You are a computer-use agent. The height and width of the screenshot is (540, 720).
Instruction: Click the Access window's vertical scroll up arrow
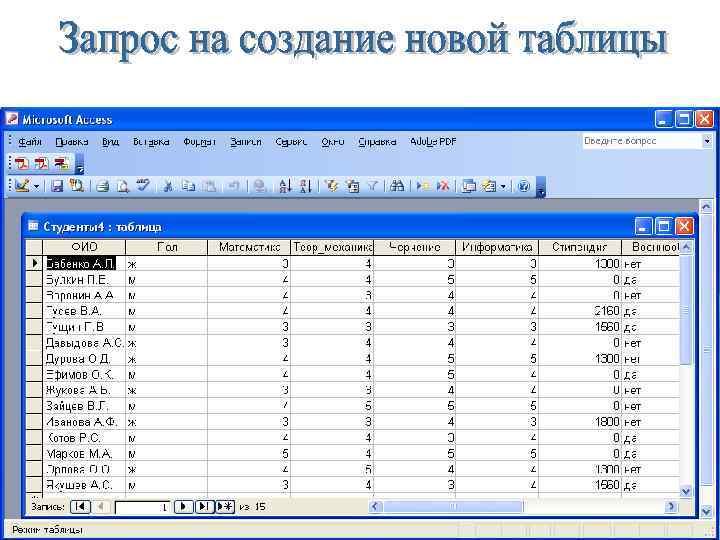pyautogui.click(x=706, y=207)
